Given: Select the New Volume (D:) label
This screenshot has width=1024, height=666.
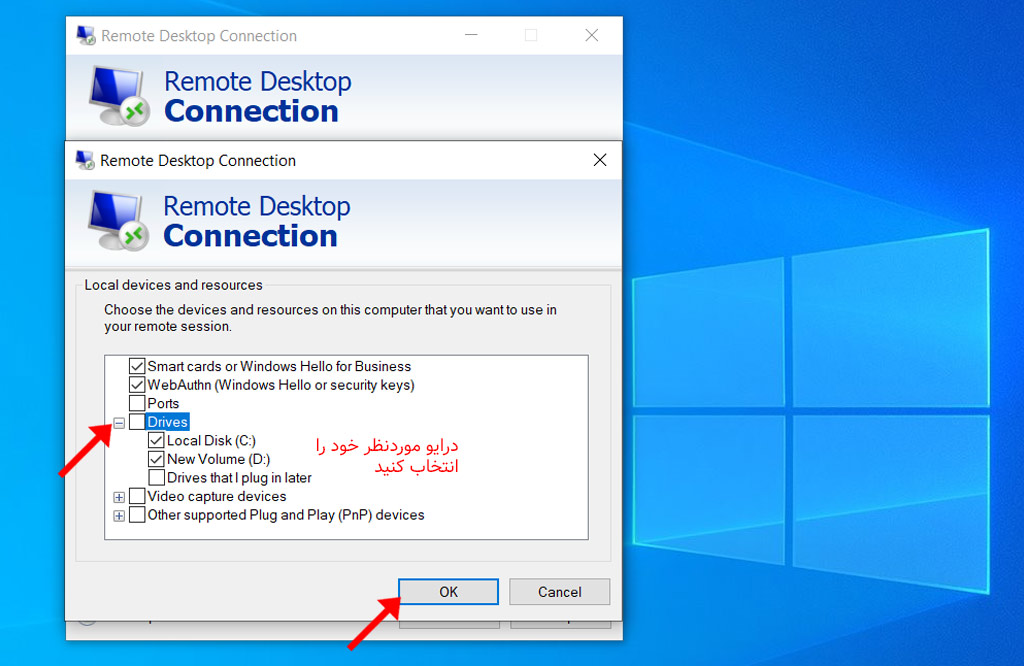Looking at the screenshot, I should tap(219, 459).
